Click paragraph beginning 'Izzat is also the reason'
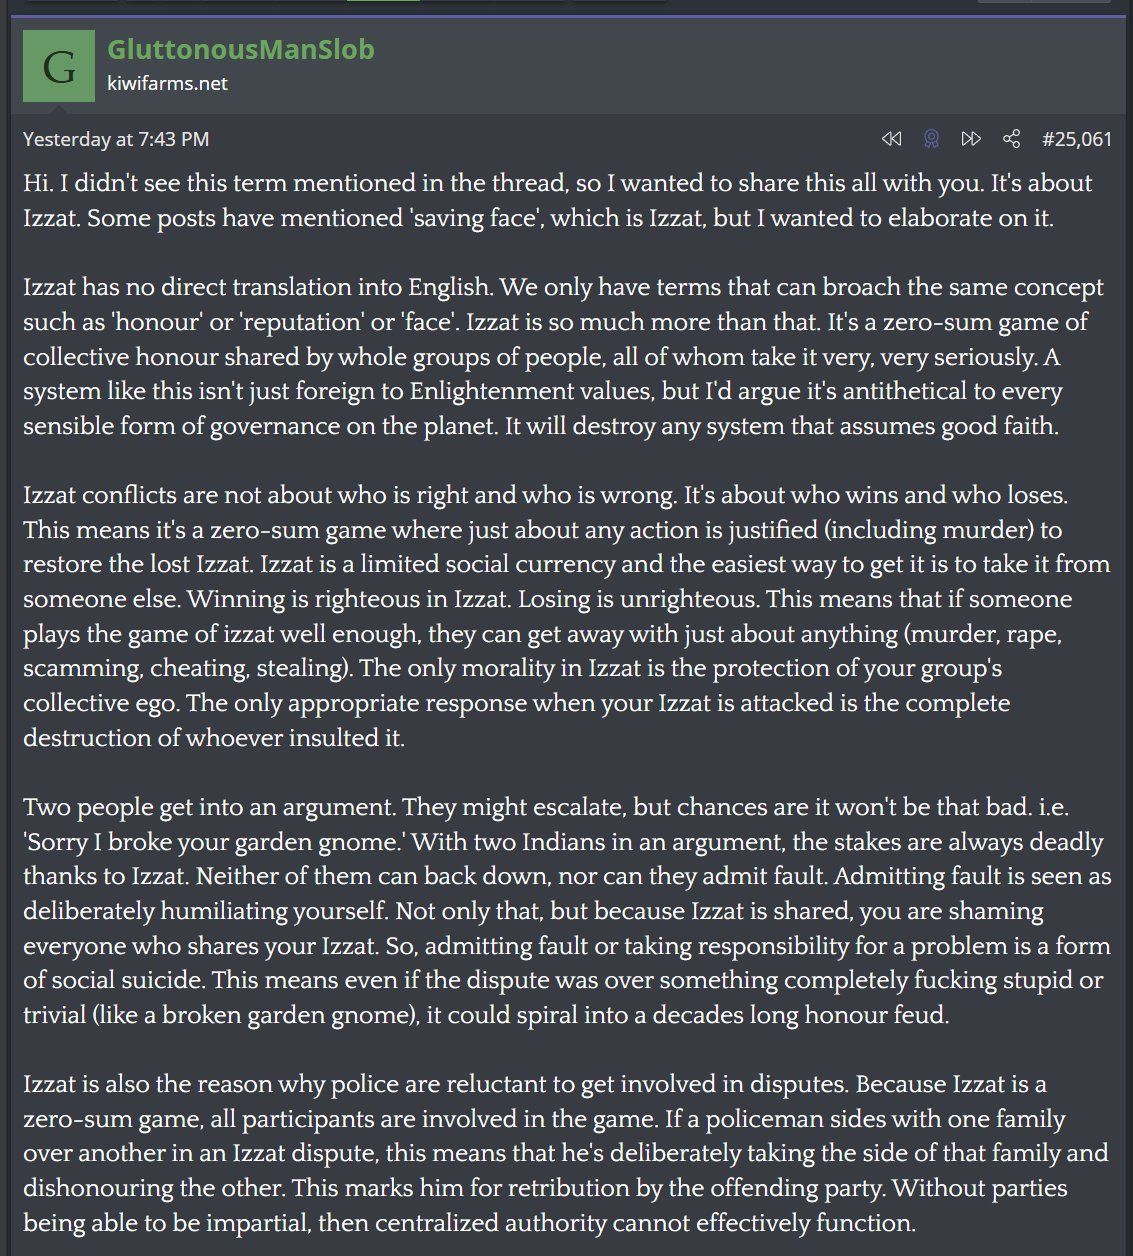Image resolution: width=1133 pixels, height=1256 pixels. 566,1153
